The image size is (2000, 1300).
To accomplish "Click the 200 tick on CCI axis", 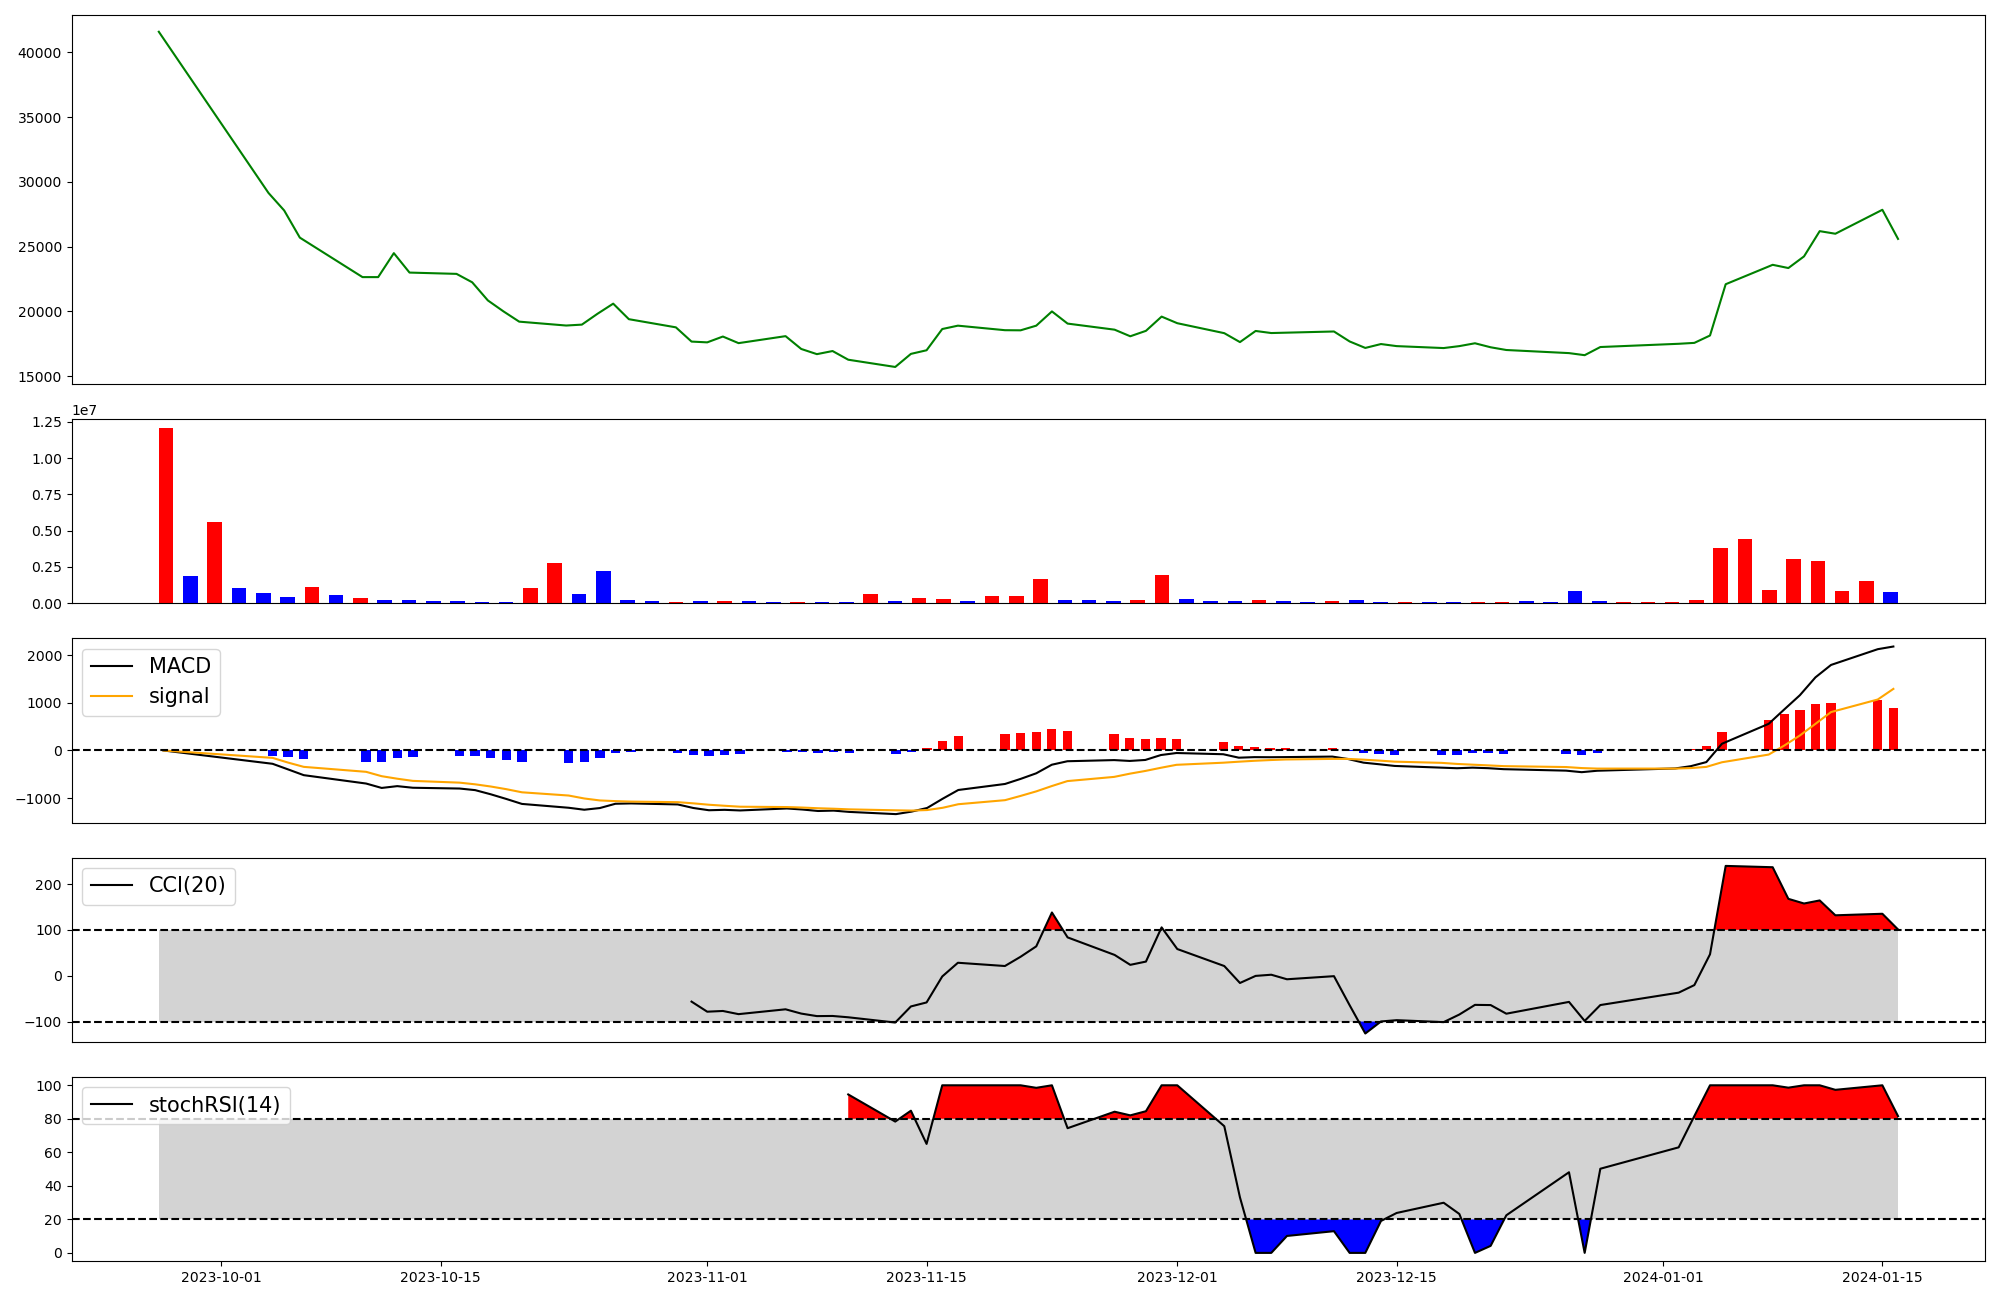I will pyautogui.click(x=49, y=885).
